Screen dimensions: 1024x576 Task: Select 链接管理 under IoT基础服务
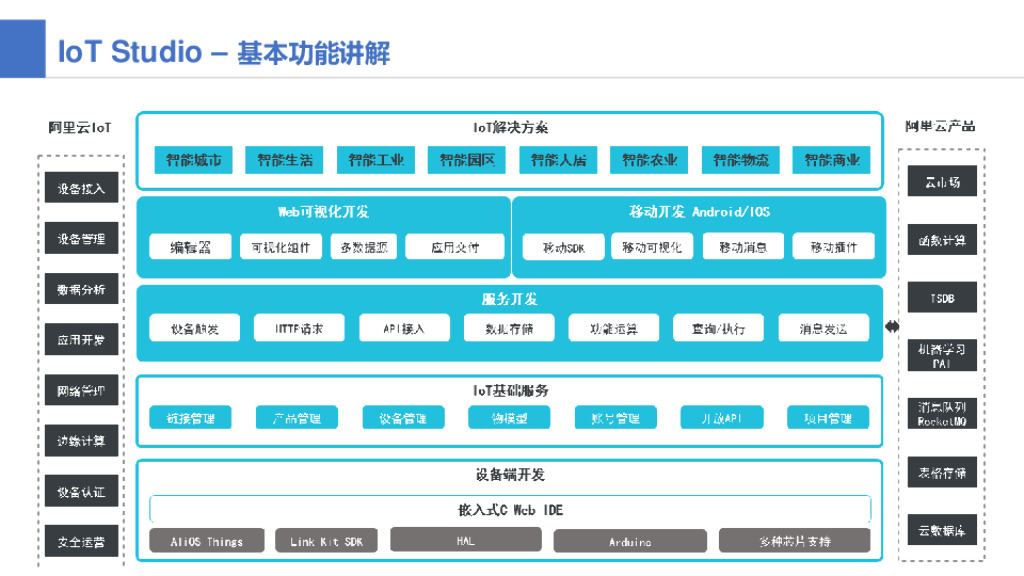click(x=190, y=417)
